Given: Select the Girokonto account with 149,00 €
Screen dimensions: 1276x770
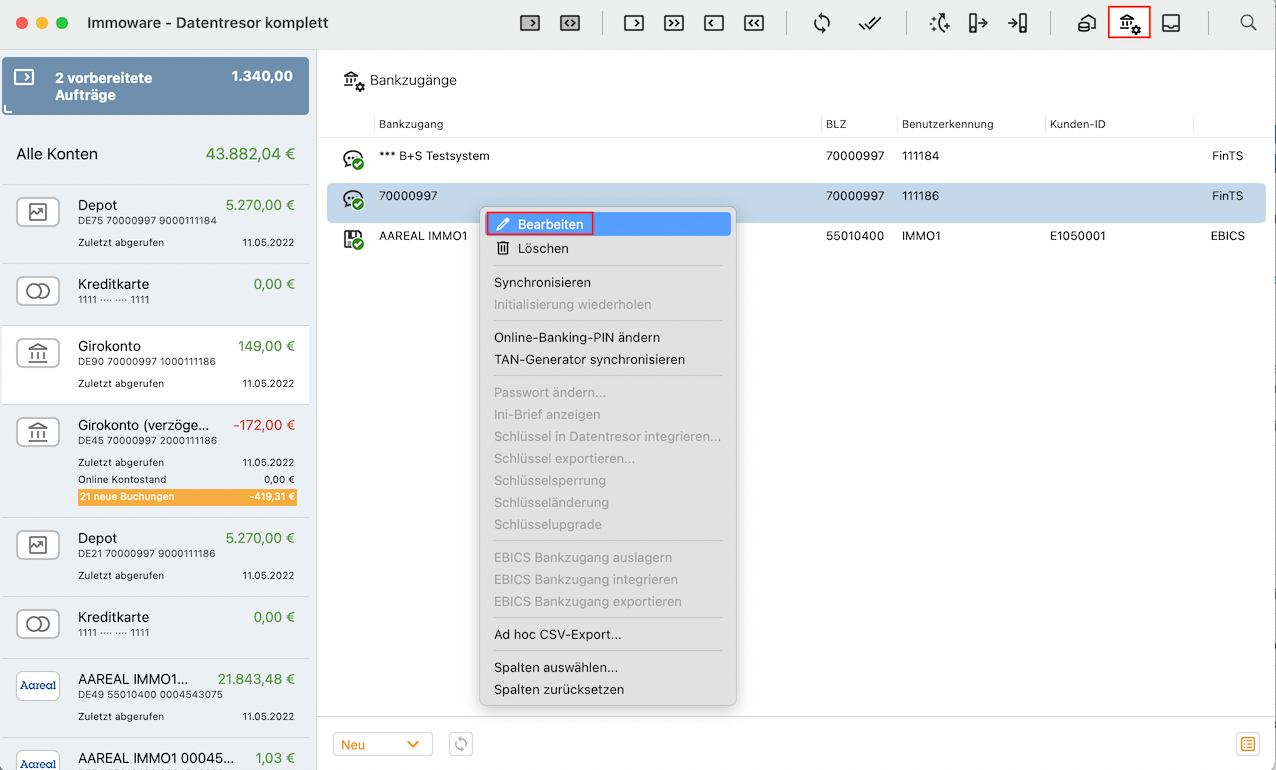Looking at the screenshot, I should pos(155,364).
